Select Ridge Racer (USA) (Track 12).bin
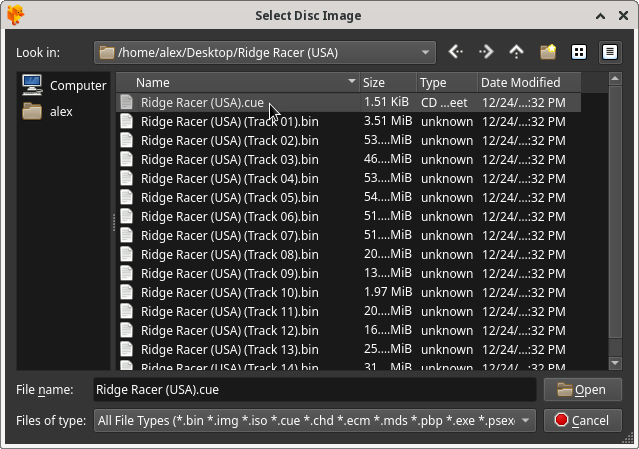Screen dimensions: 639x449 230,330
